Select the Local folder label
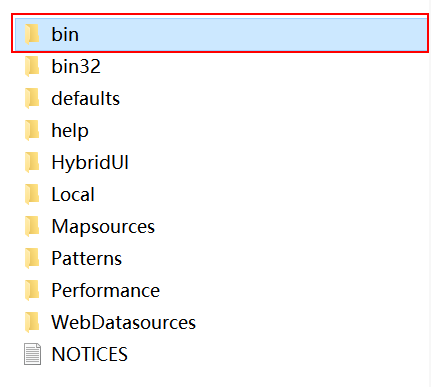Viewport: 437px width, 387px height. [73, 194]
